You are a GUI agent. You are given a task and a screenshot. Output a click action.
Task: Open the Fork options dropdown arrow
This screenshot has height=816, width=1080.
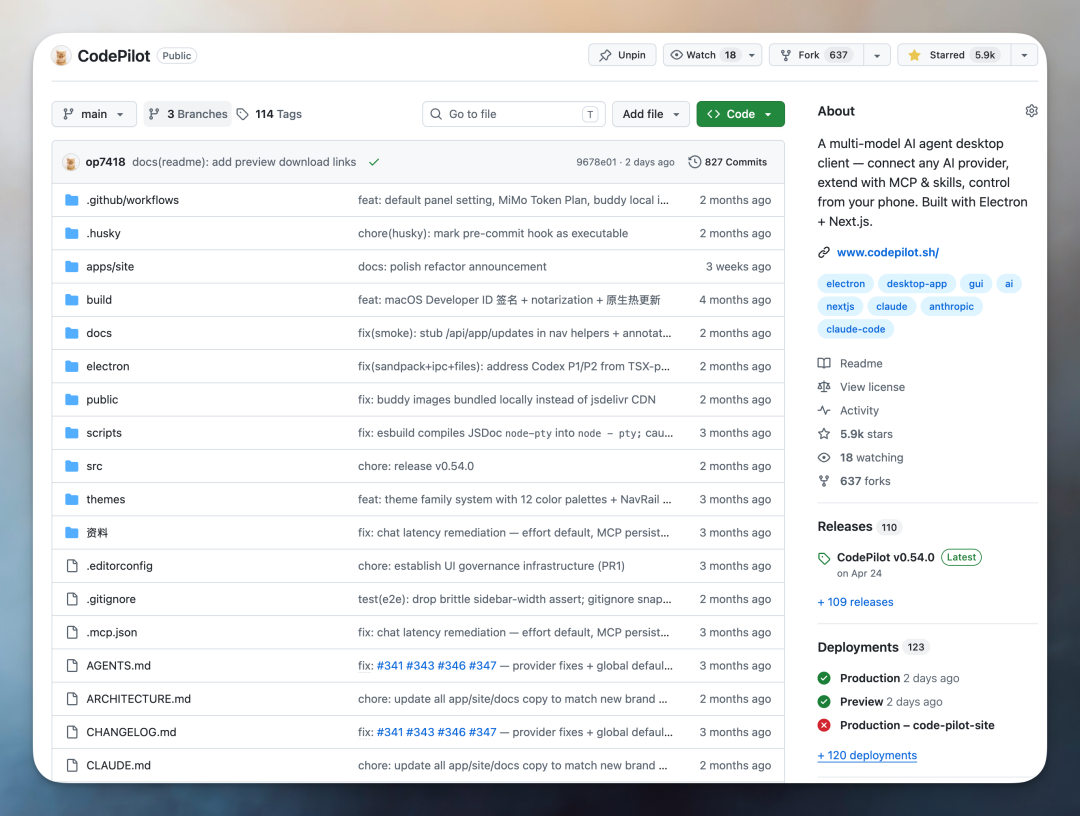877,55
